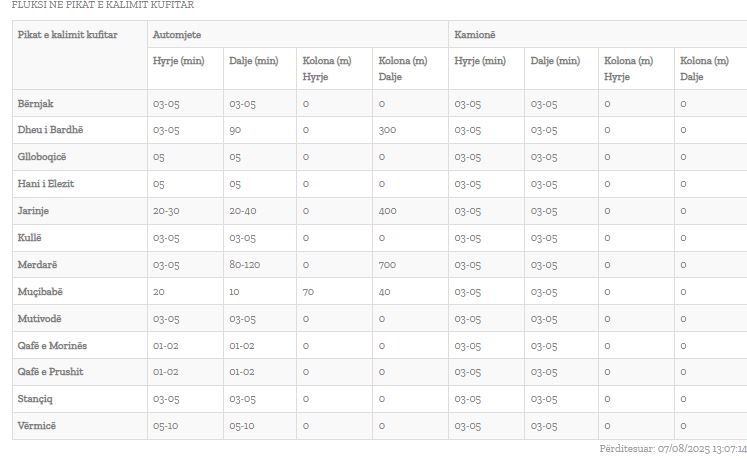Click the Bërnjak row label
Image resolution: width=747 pixels, height=476 pixels.
37,103
